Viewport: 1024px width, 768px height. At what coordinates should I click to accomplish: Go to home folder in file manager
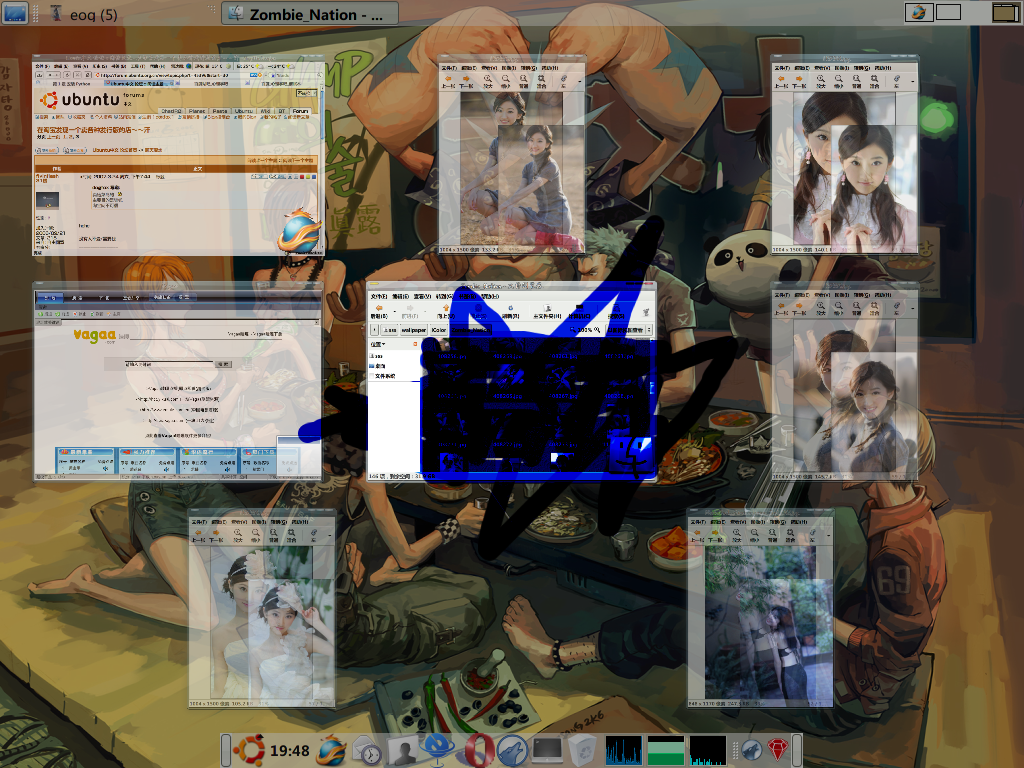(547, 311)
